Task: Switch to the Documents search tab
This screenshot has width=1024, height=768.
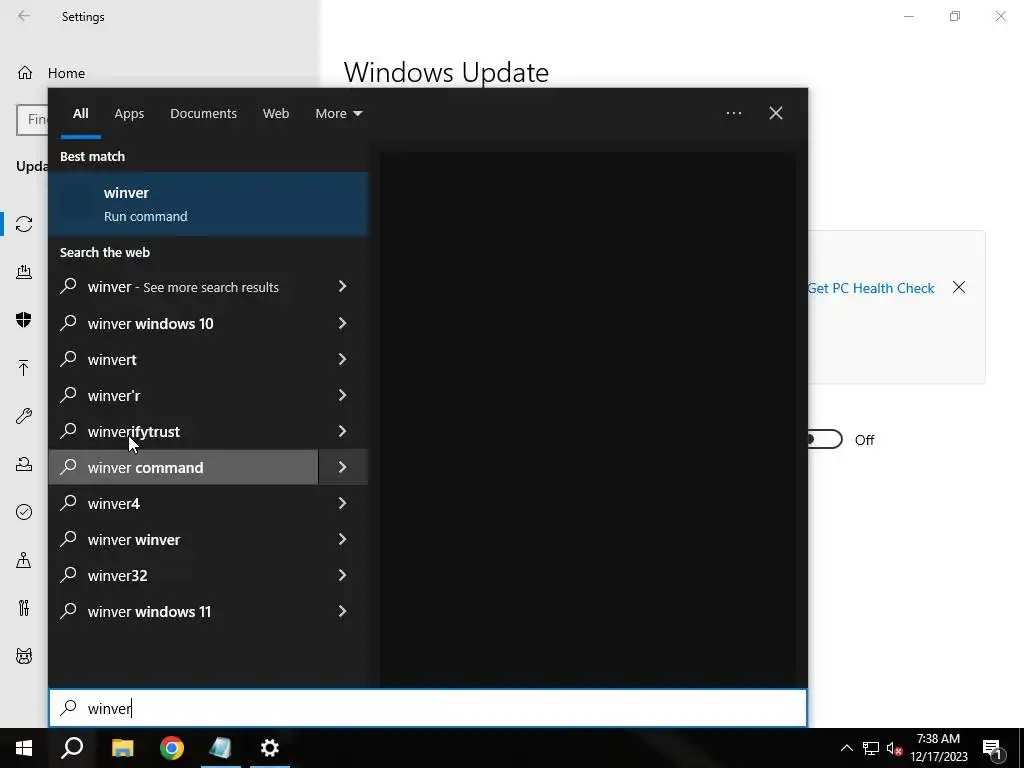Action: tap(203, 114)
